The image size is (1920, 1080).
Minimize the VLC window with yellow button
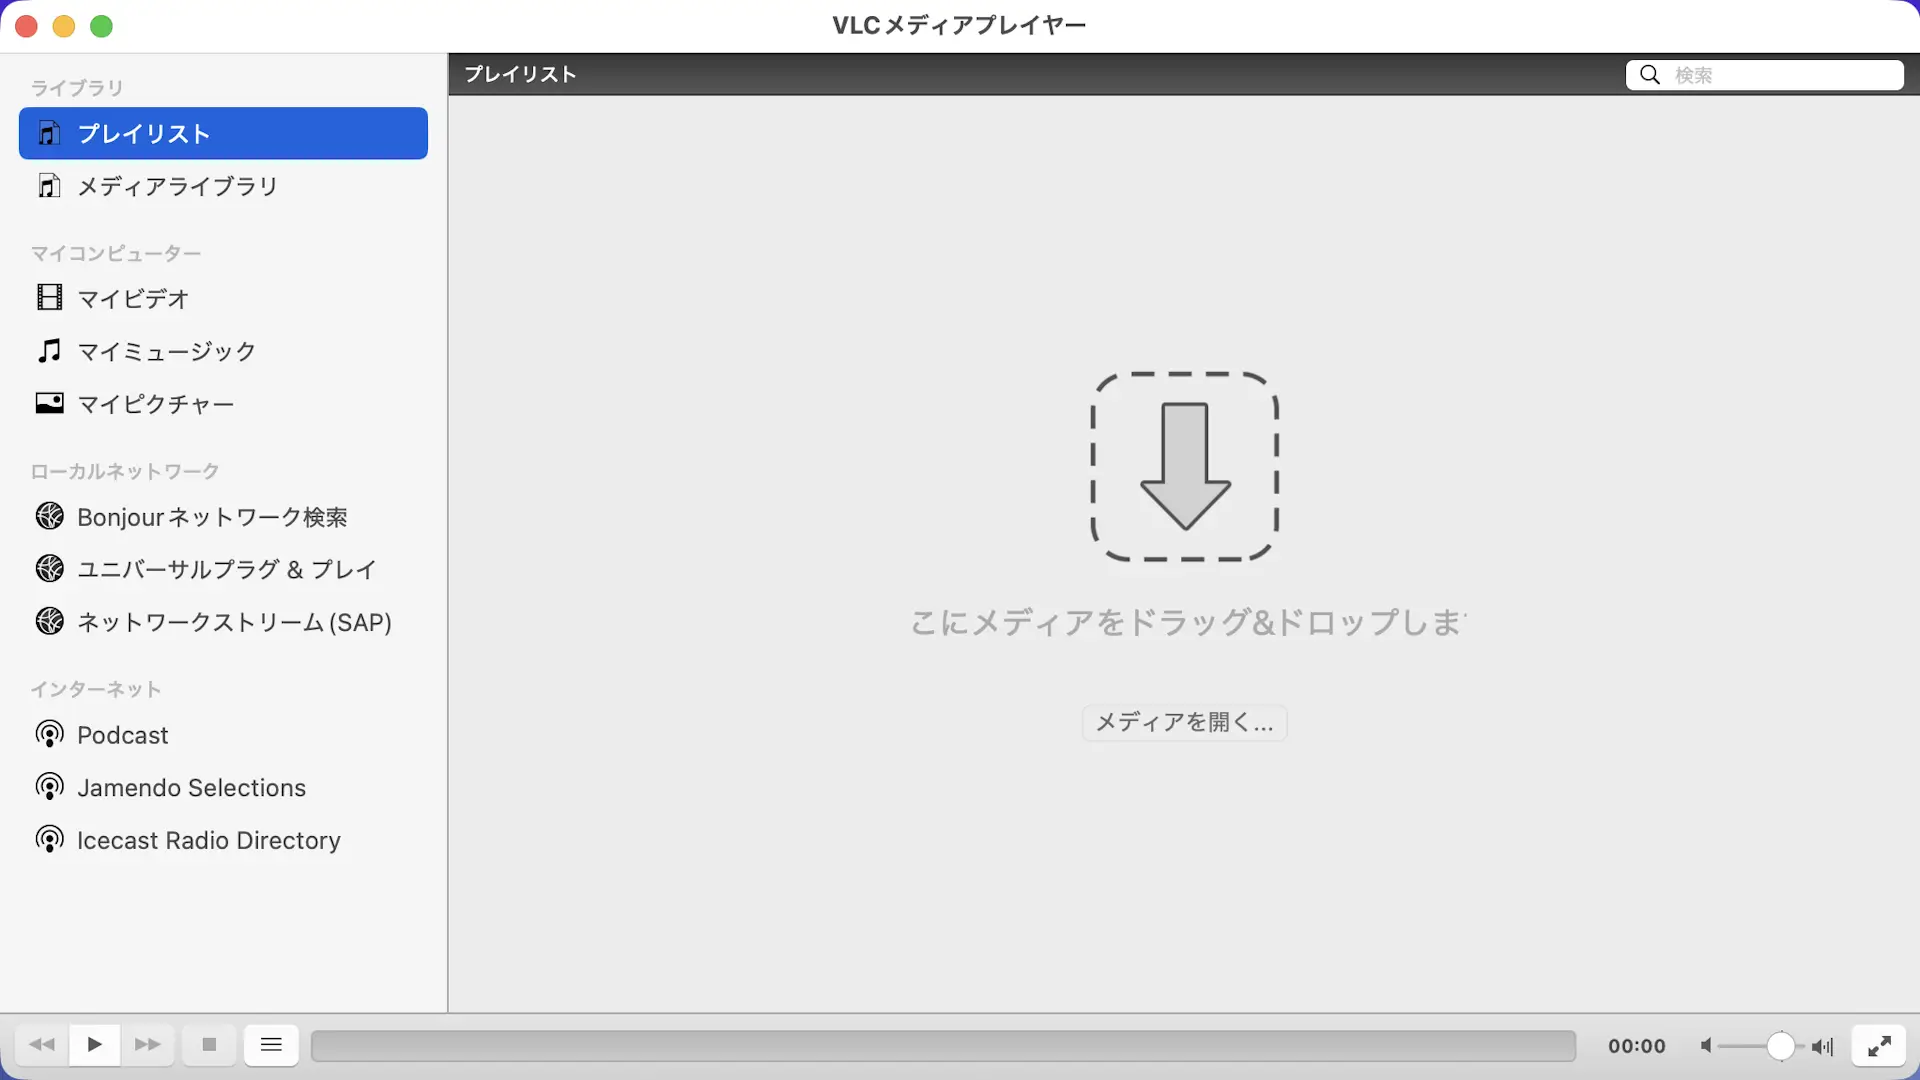click(64, 26)
